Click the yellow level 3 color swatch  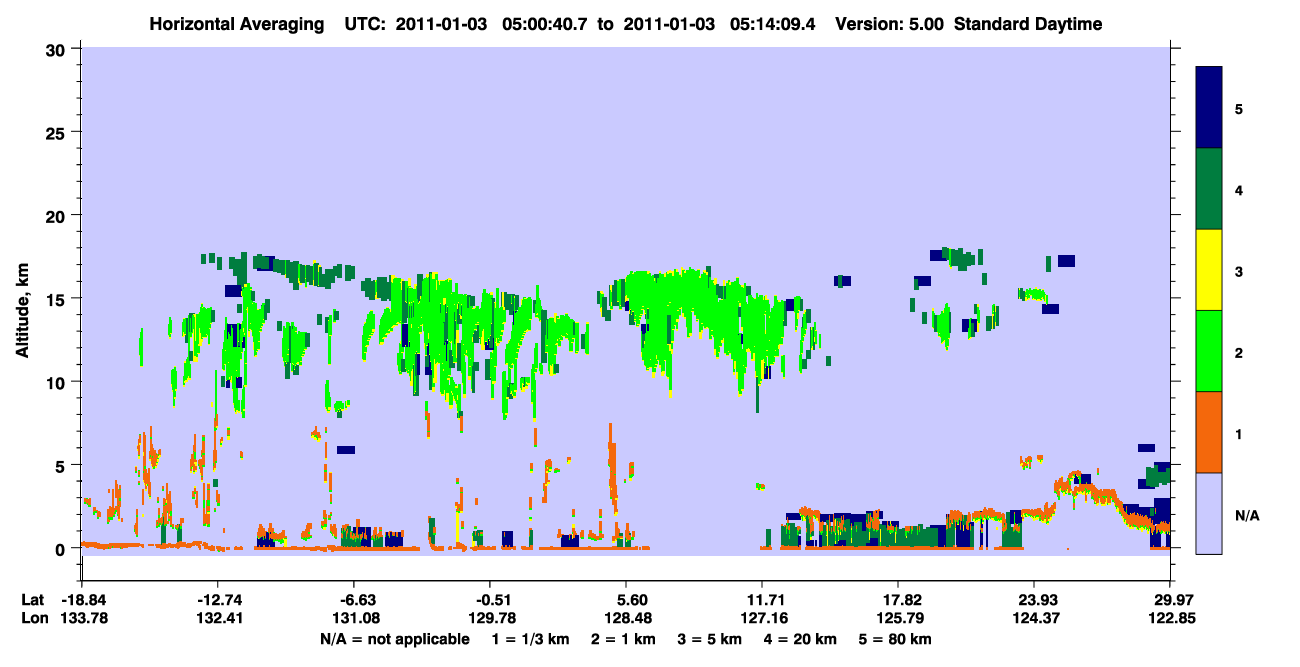1209,270
